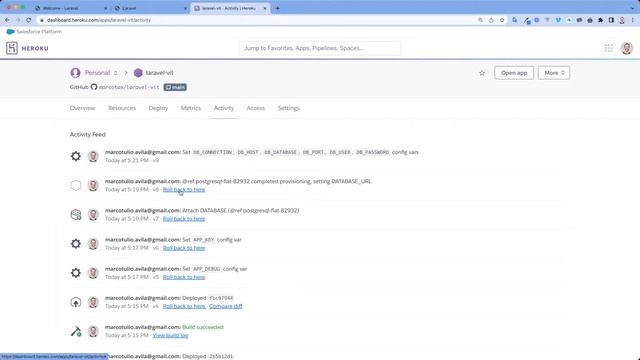Click user avatar in the APP_KEY entry
The height and width of the screenshot is (360, 640).
click(x=93, y=244)
